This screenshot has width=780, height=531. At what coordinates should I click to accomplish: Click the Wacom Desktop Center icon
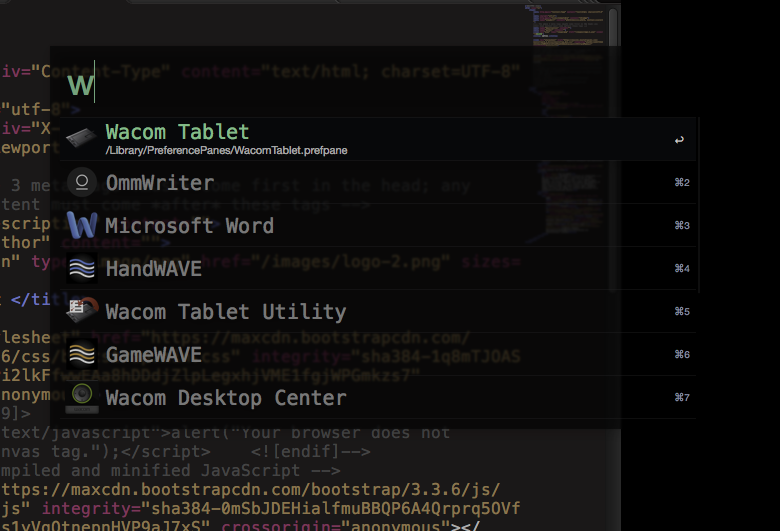[x=81, y=397]
